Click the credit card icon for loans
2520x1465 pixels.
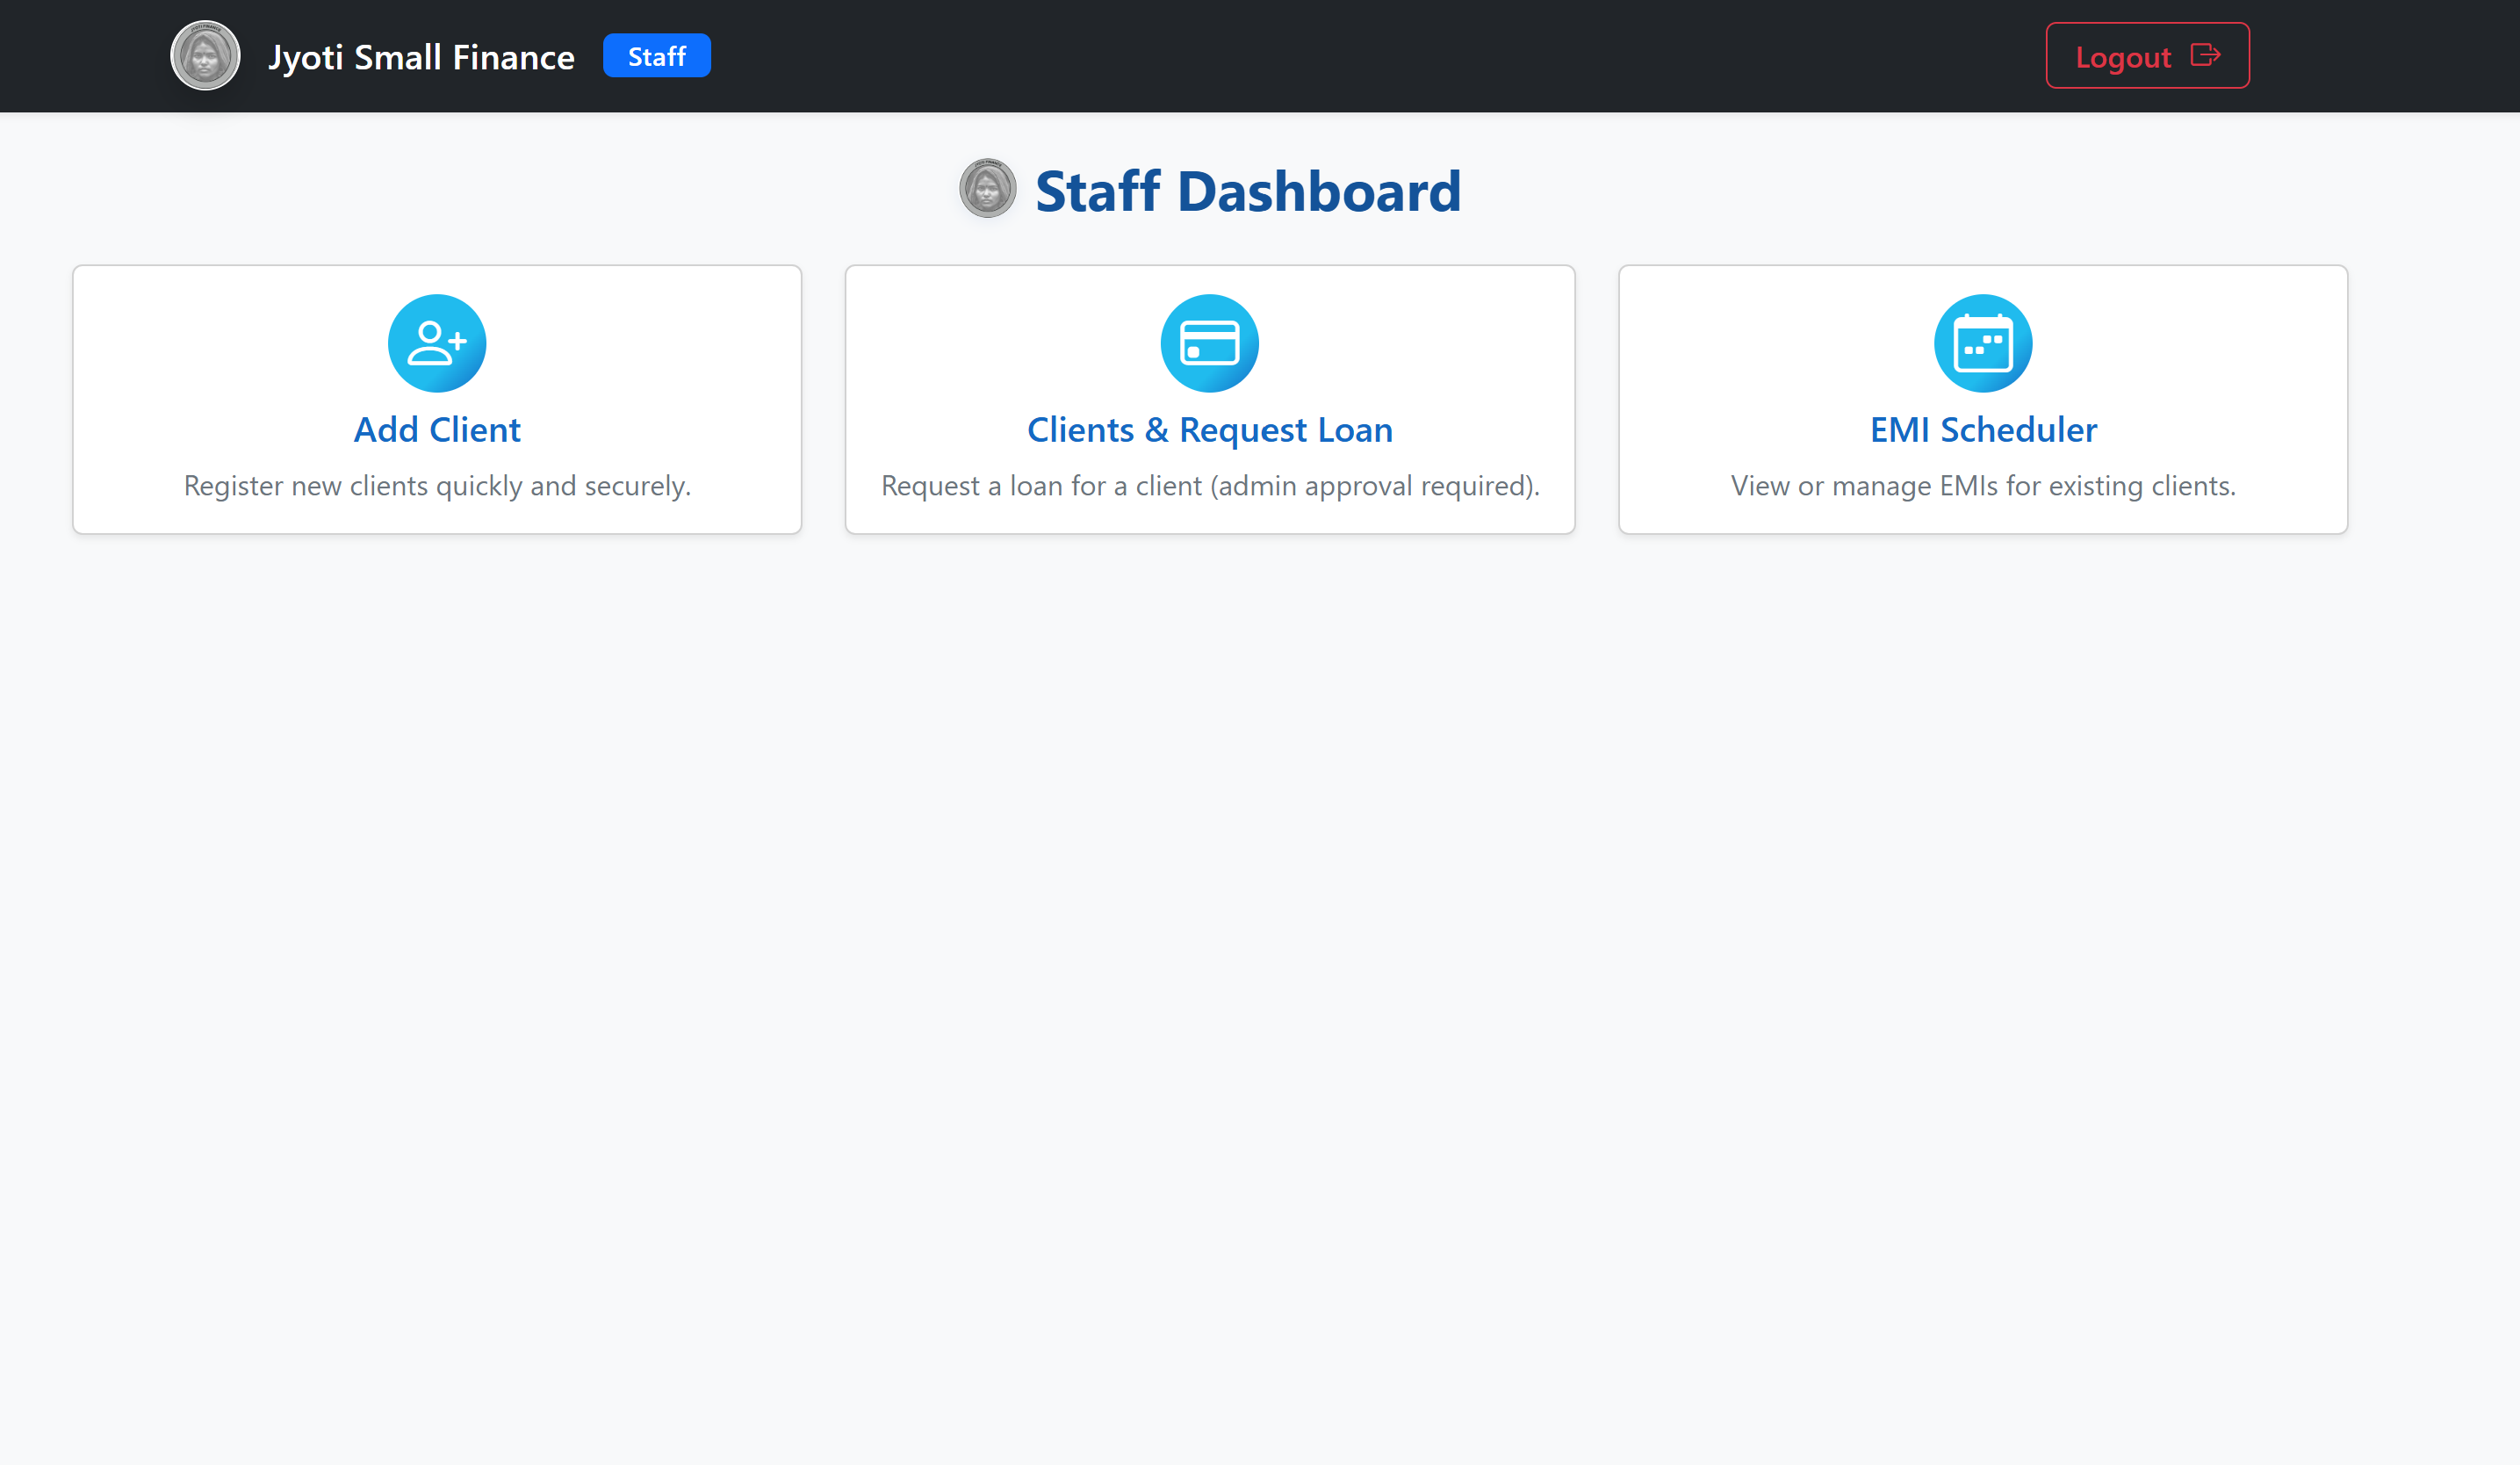coord(1209,343)
